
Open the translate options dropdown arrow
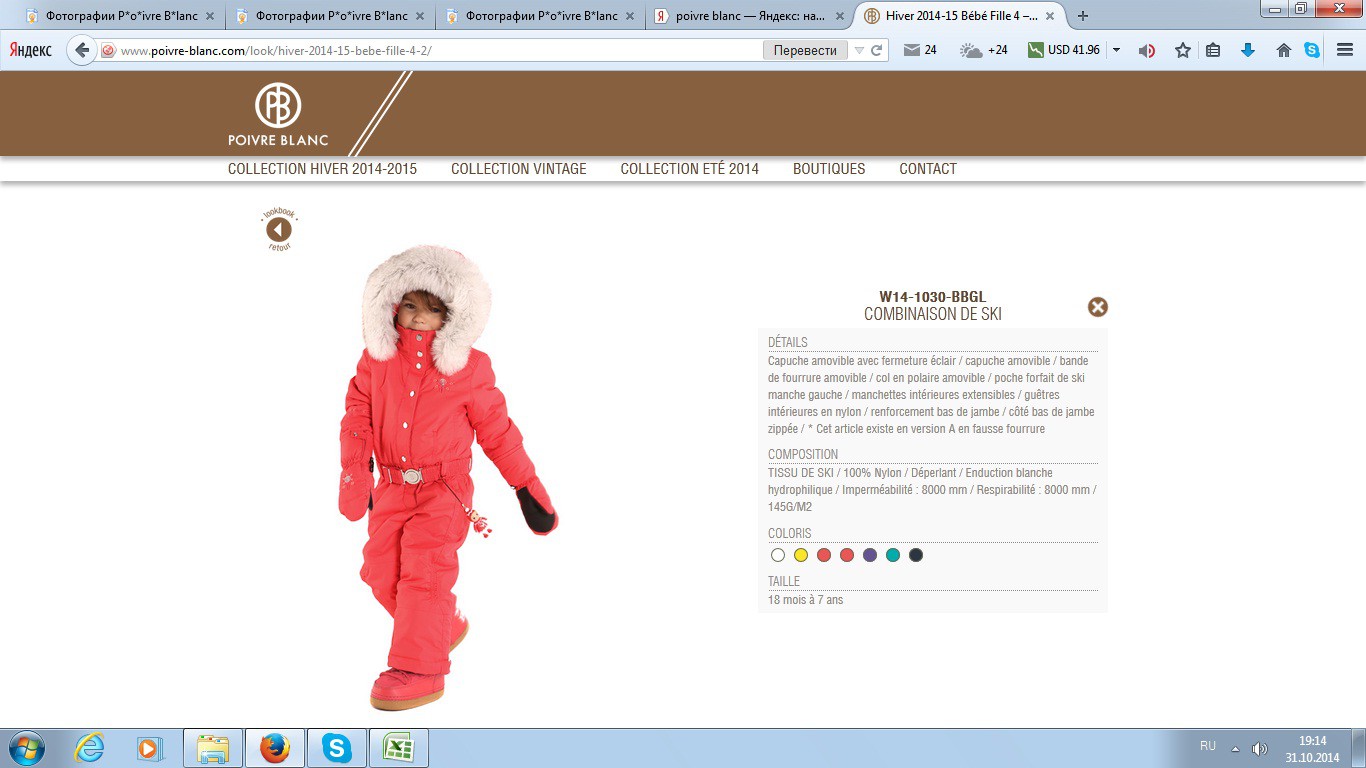[858, 50]
